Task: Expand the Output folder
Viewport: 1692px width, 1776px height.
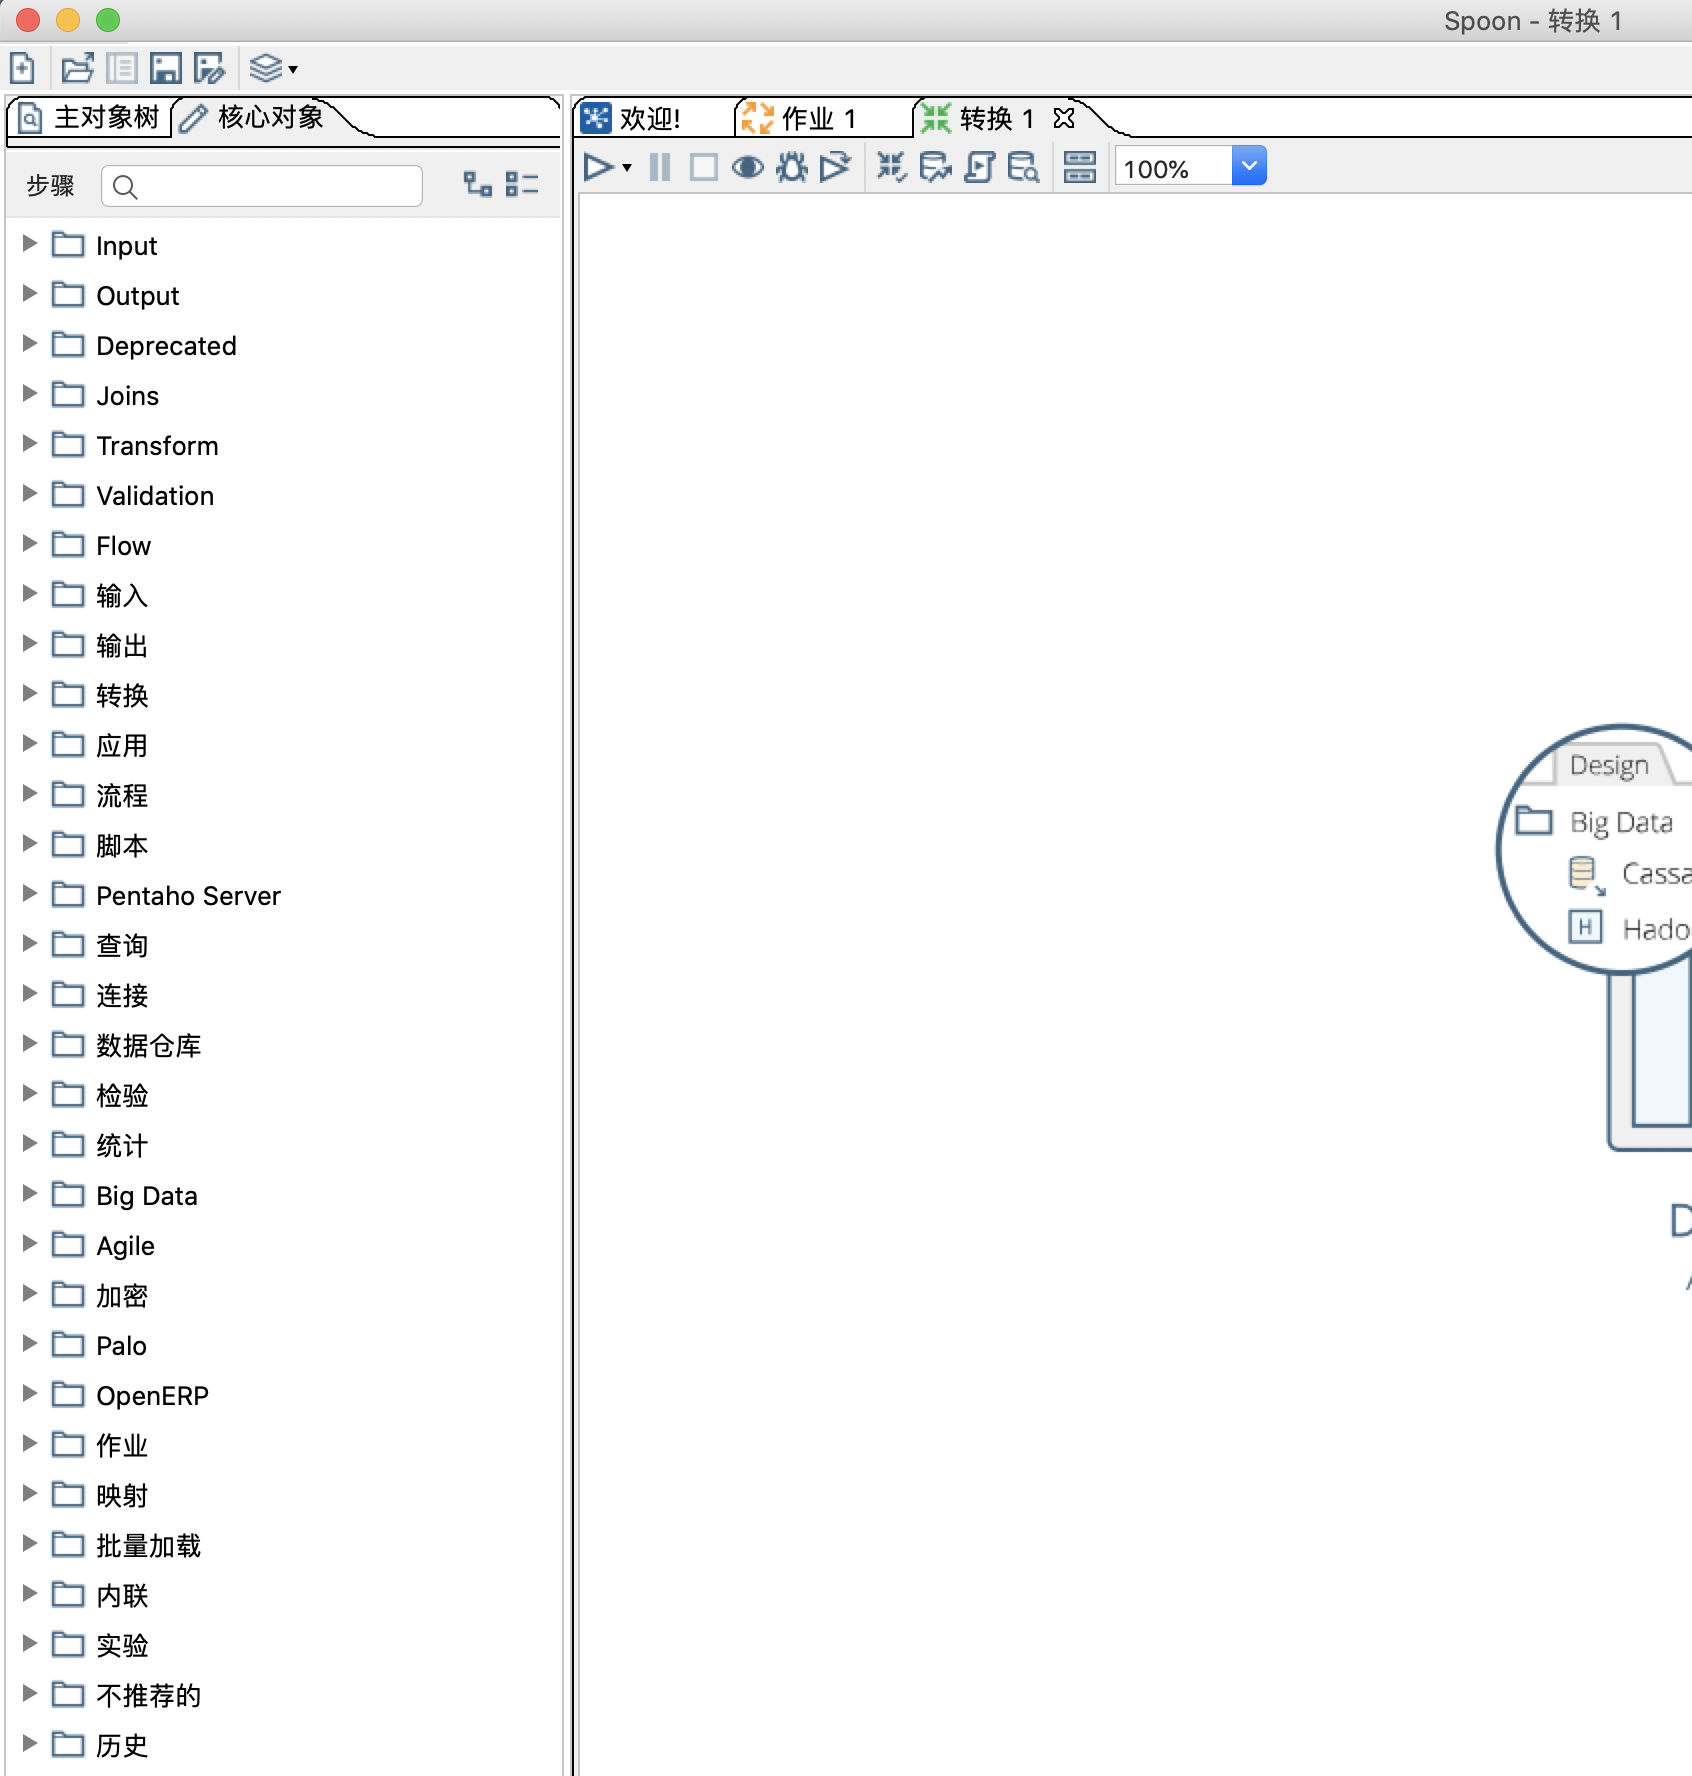Action: pos(29,293)
